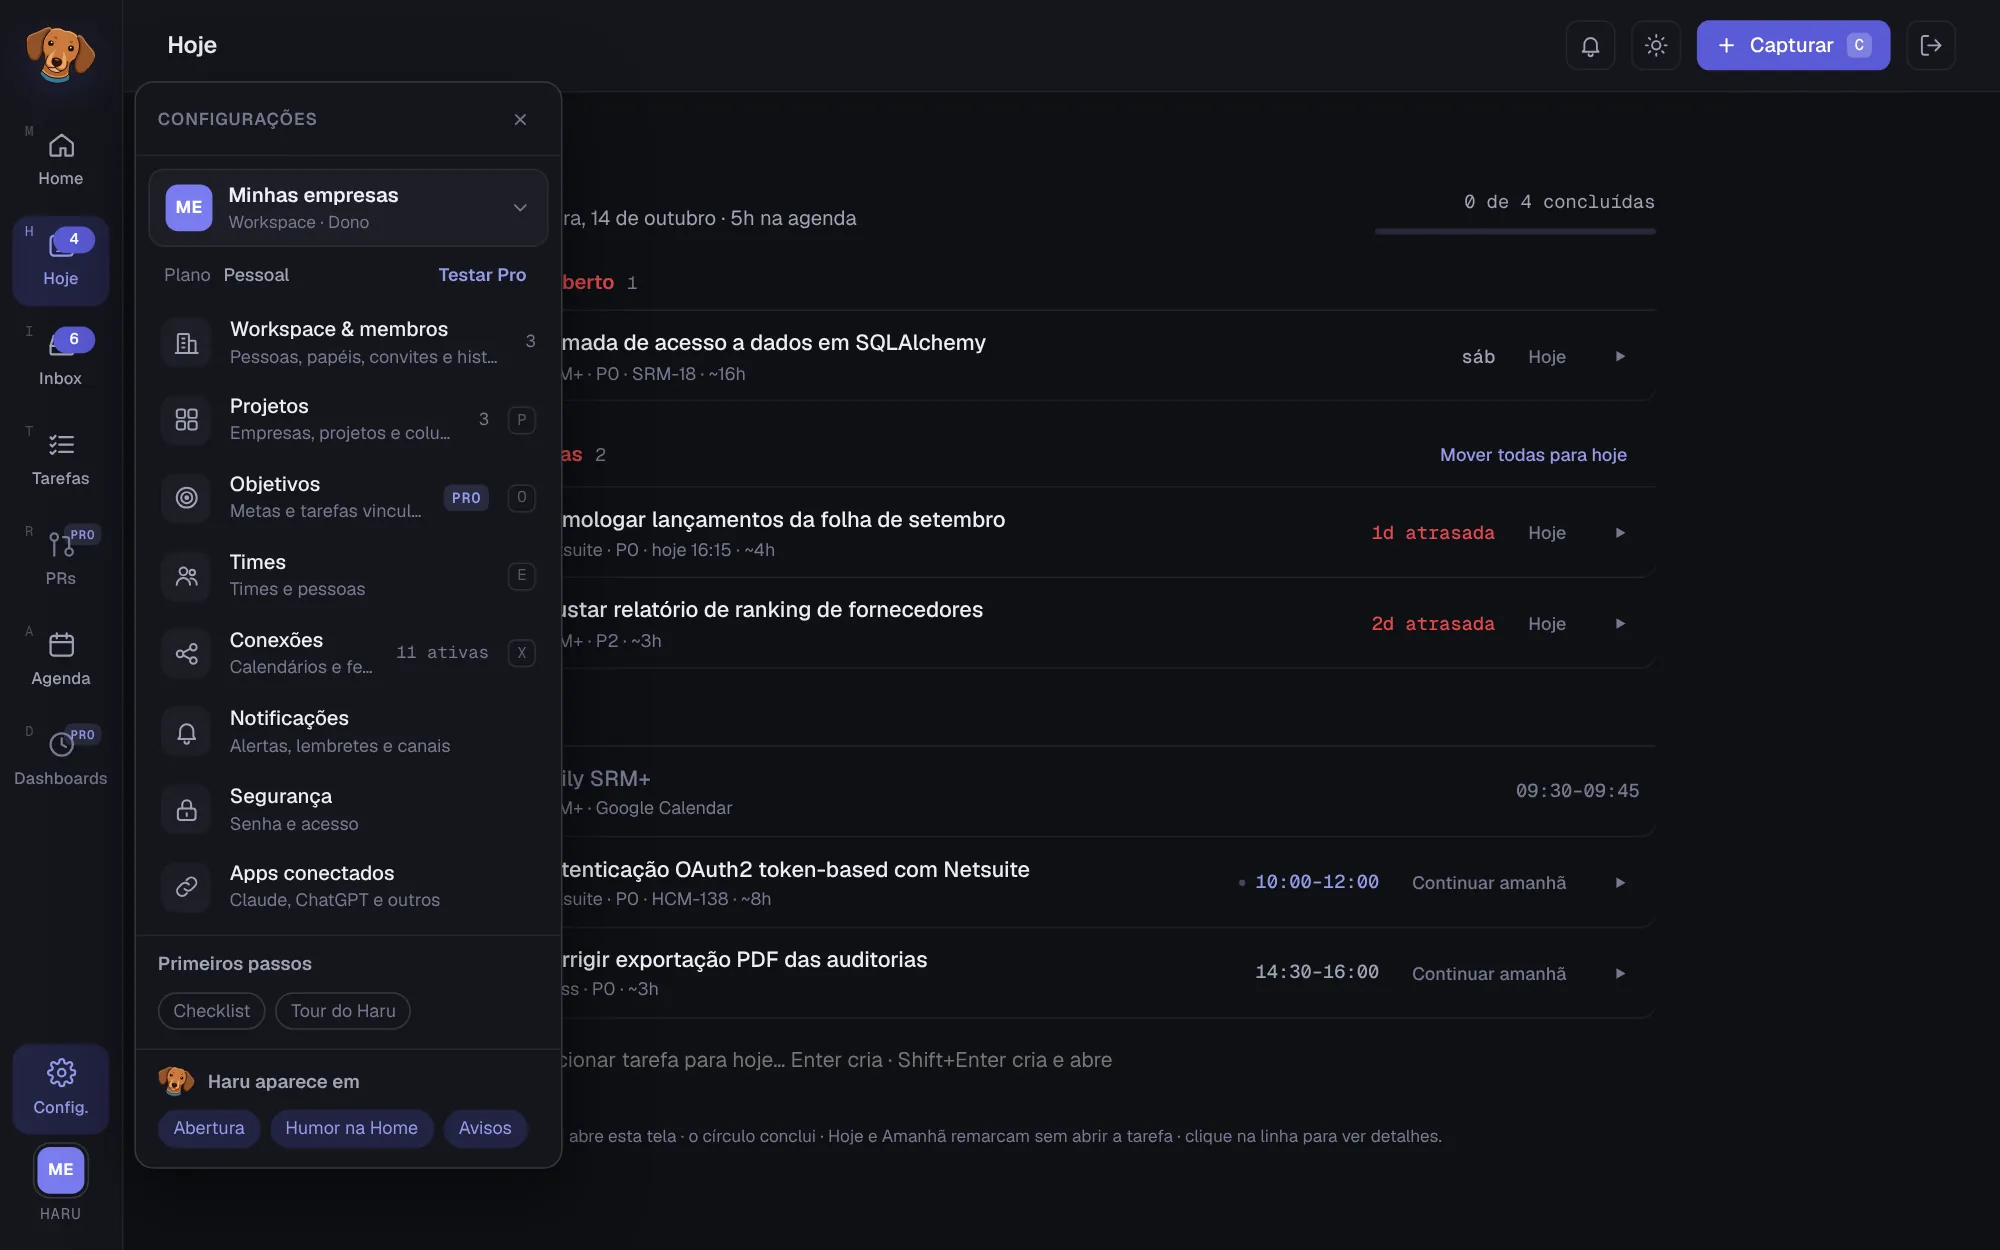2000x1250 pixels.
Task: Open Dashboards in the sidebar
Action: [61, 760]
